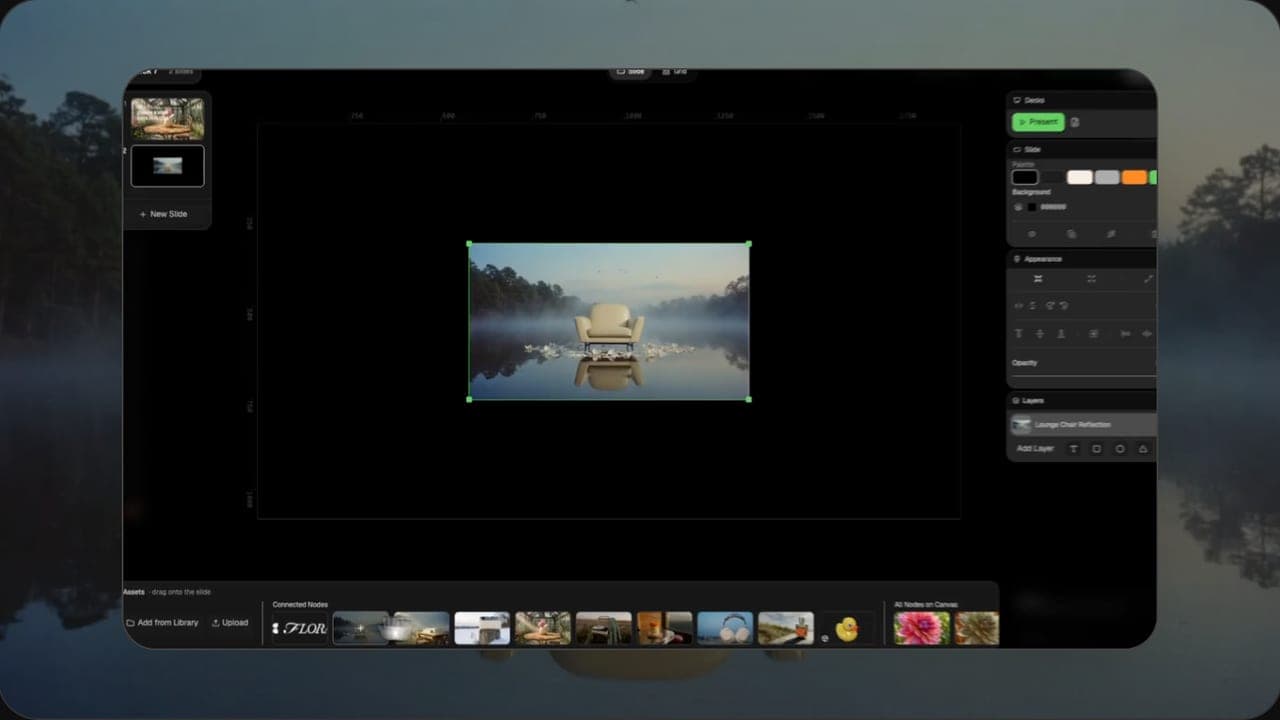Viewport: 1280px width, 720px height.
Task: Pick the rubber duck asset
Action: [847, 629]
